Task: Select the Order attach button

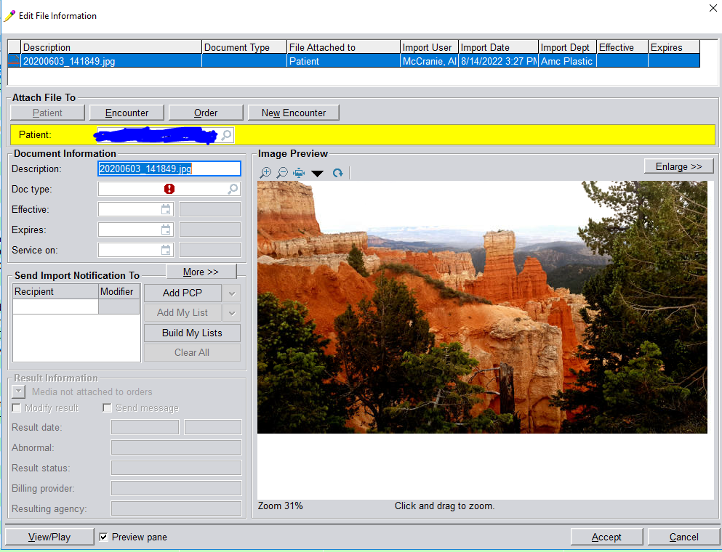Action: click(x=206, y=113)
